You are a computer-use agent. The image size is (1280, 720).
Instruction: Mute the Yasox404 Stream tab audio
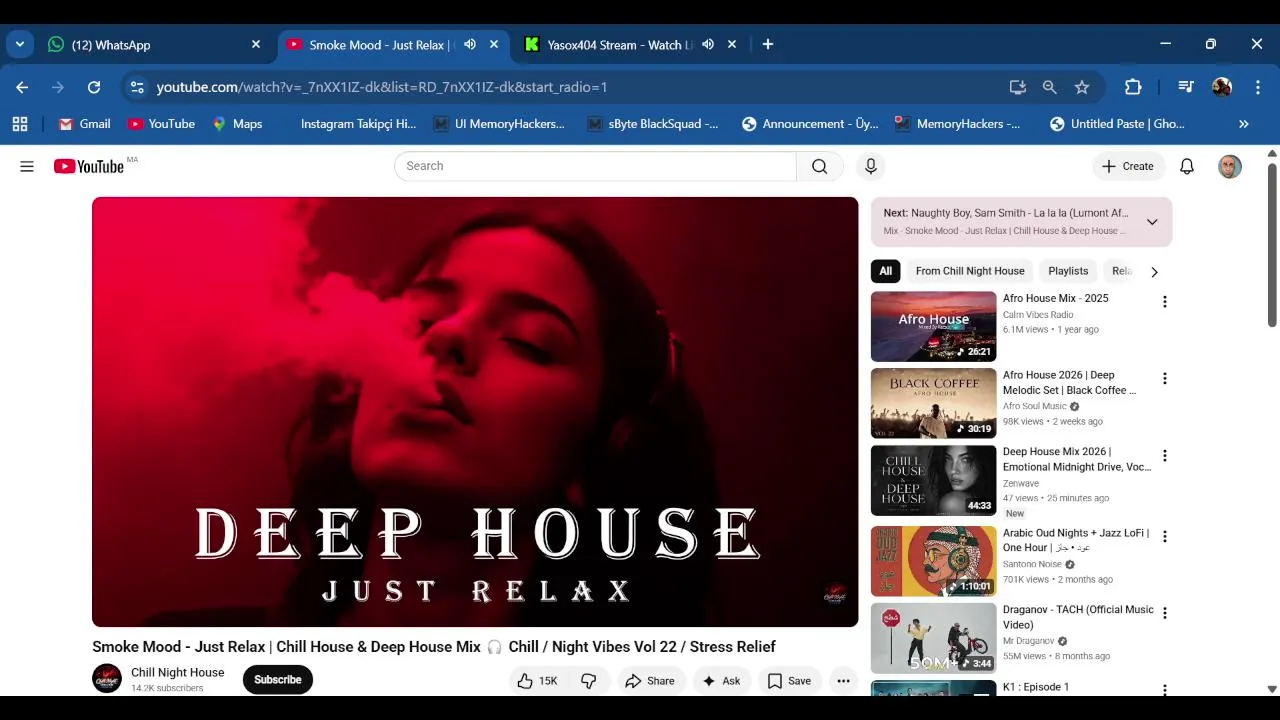[708, 44]
